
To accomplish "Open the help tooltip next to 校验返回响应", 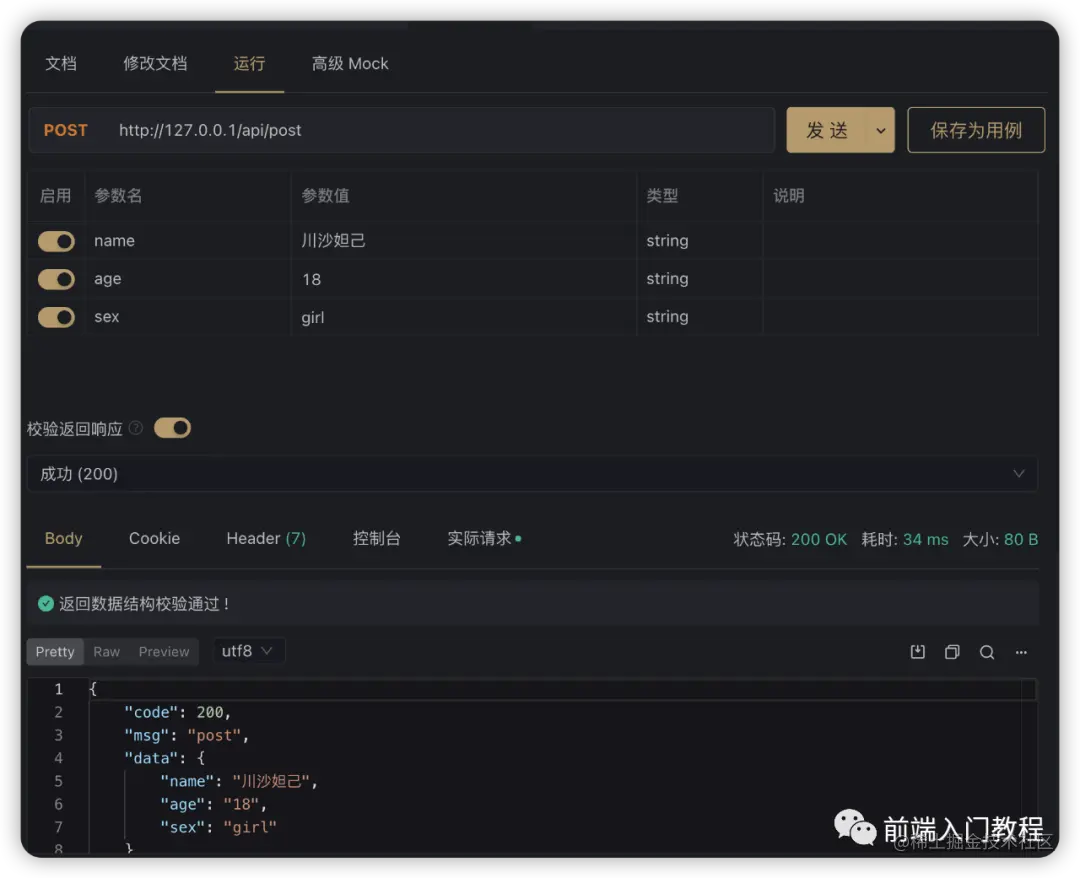I will (134, 427).
